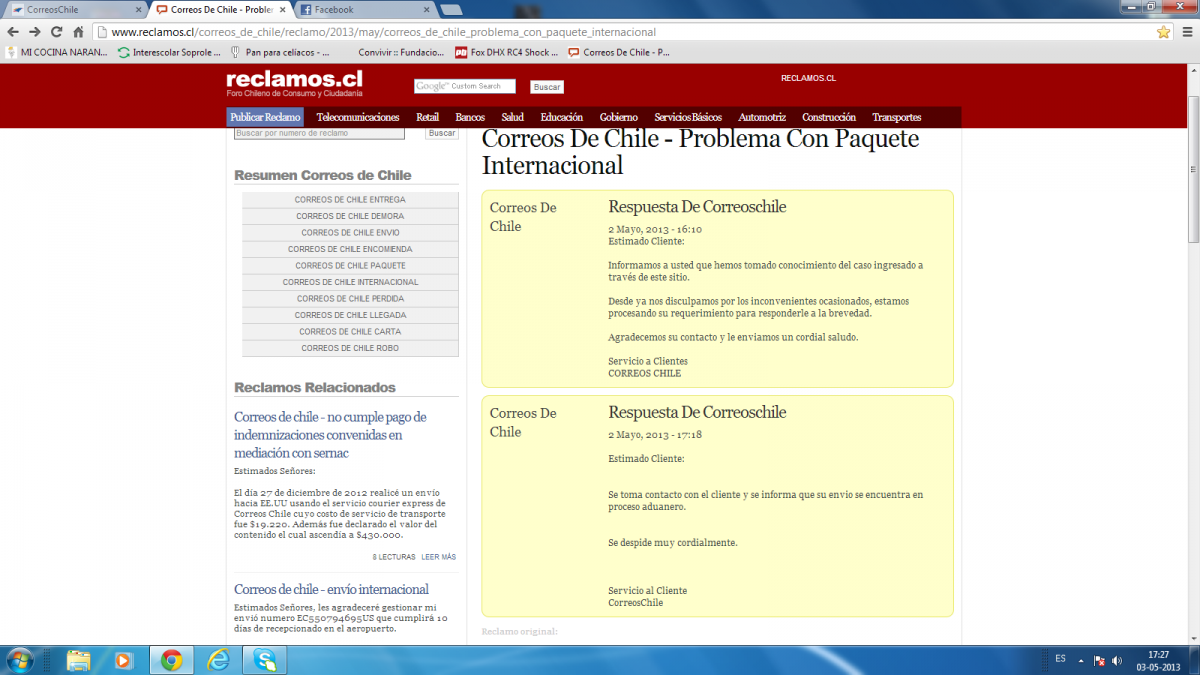
Task: Select CORREOS DE CHILE DEMORA
Action: click(350, 216)
